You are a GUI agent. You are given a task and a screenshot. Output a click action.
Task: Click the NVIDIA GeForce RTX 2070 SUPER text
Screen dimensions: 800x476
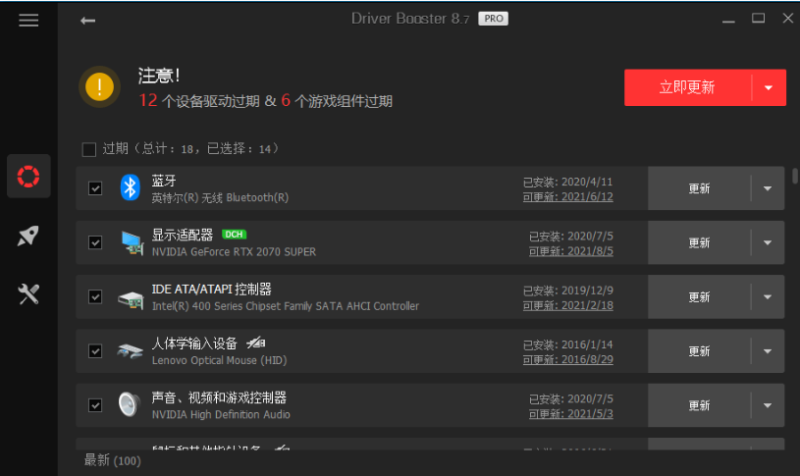234,252
